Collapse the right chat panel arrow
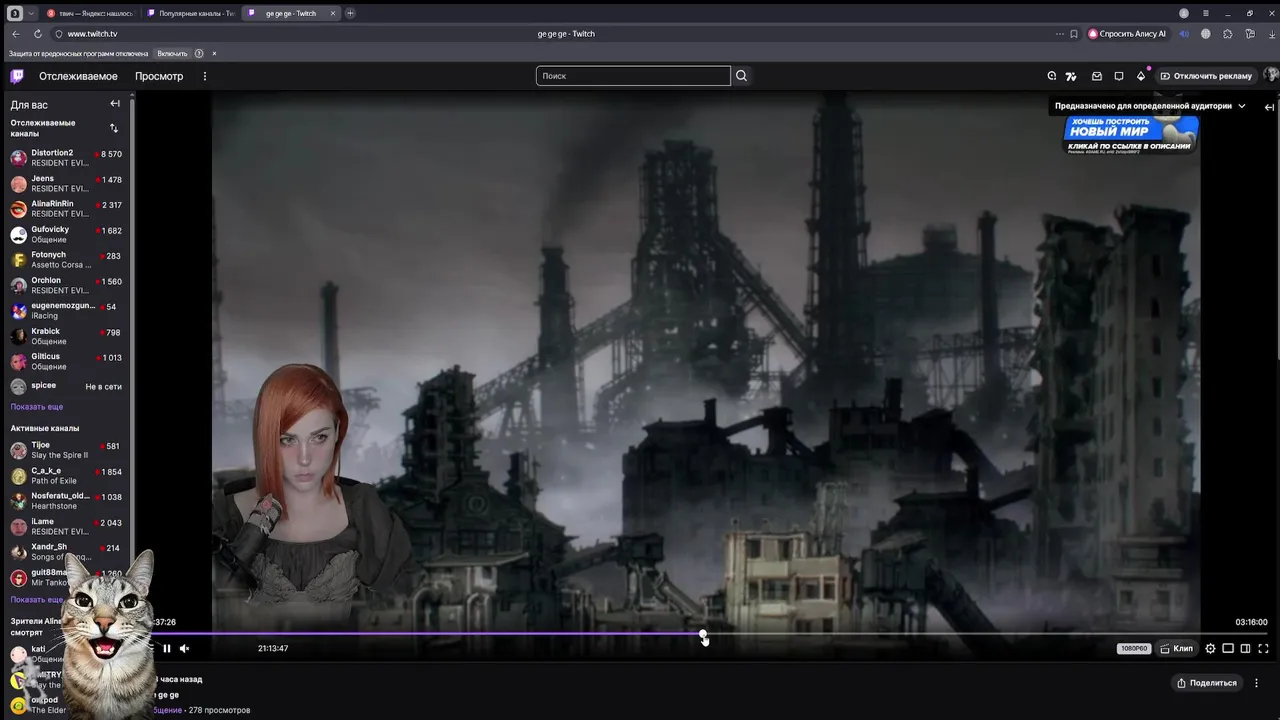The height and width of the screenshot is (720, 1280). click(x=1269, y=107)
